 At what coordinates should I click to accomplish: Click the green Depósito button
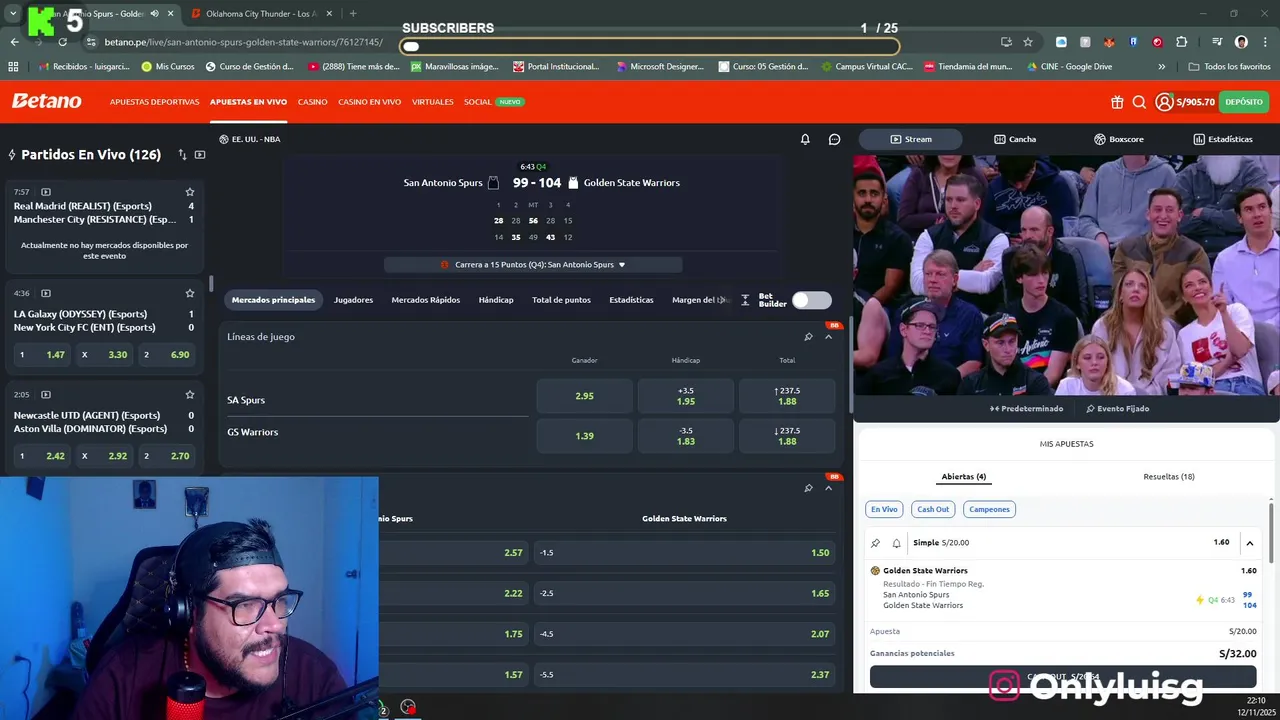1244,102
